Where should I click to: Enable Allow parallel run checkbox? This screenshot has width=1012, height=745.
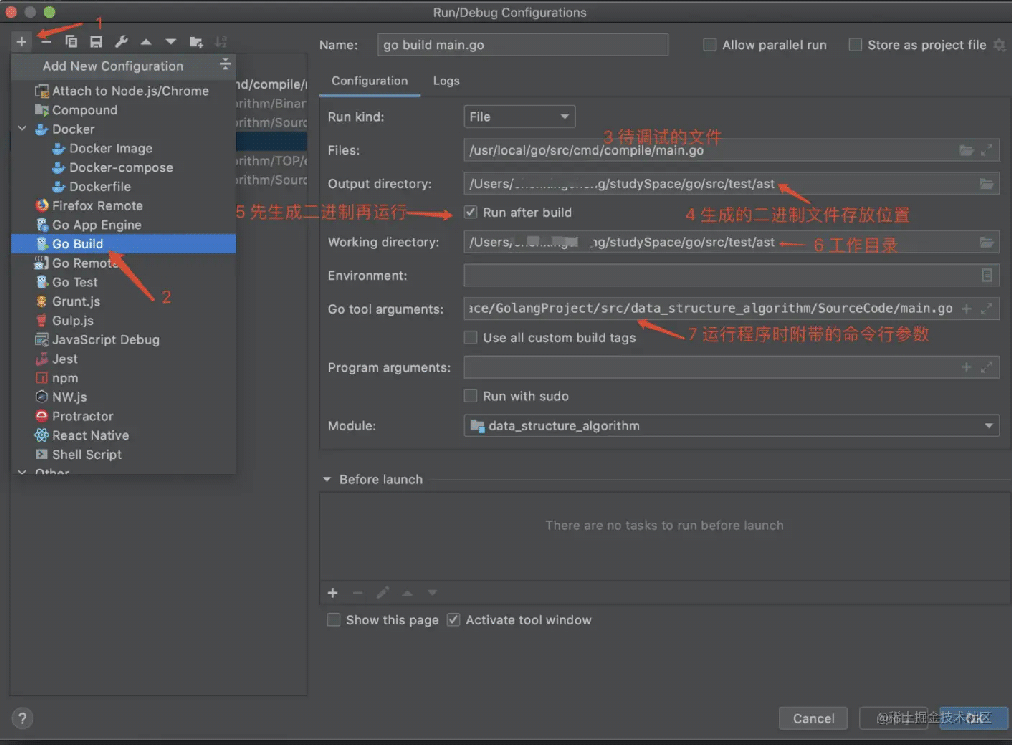(710, 45)
